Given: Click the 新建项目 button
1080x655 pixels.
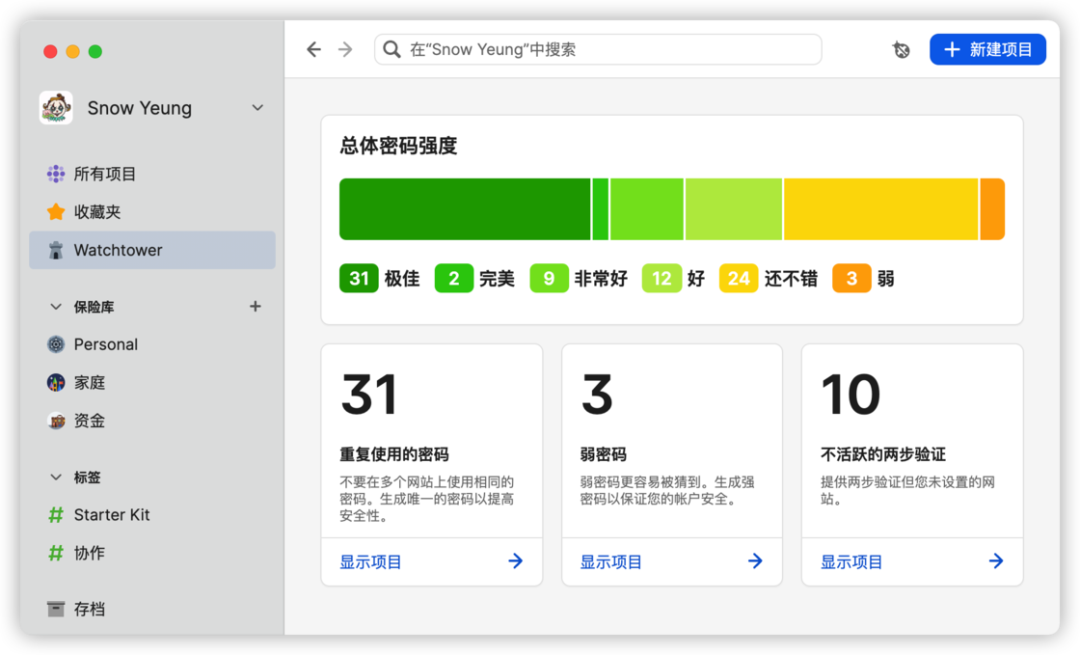Looking at the screenshot, I should (987, 50).
